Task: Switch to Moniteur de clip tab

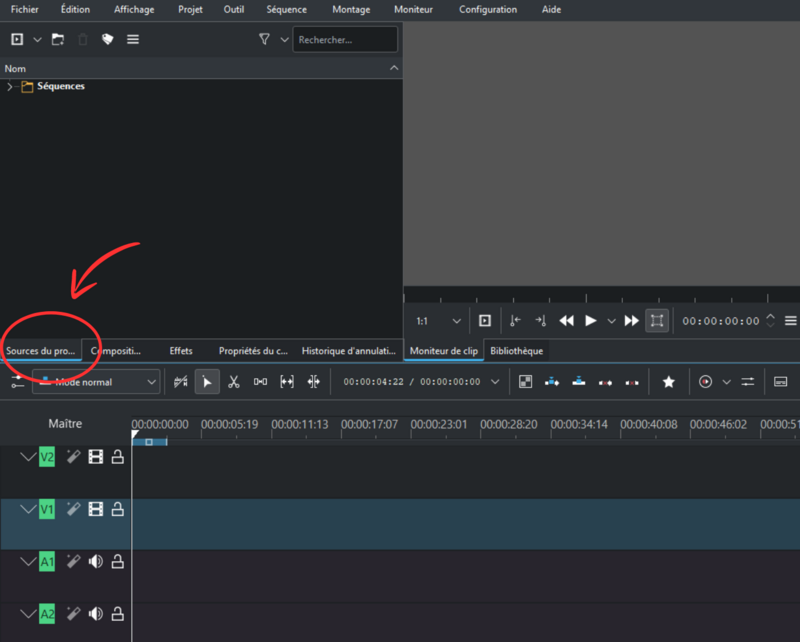Action: click(443, 351)
